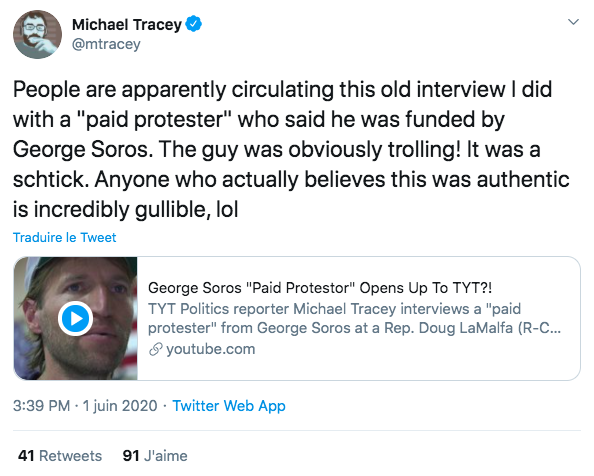Click the 1 juin 2020 date
Screen dimensions: 594x476
tap(120, 406)
